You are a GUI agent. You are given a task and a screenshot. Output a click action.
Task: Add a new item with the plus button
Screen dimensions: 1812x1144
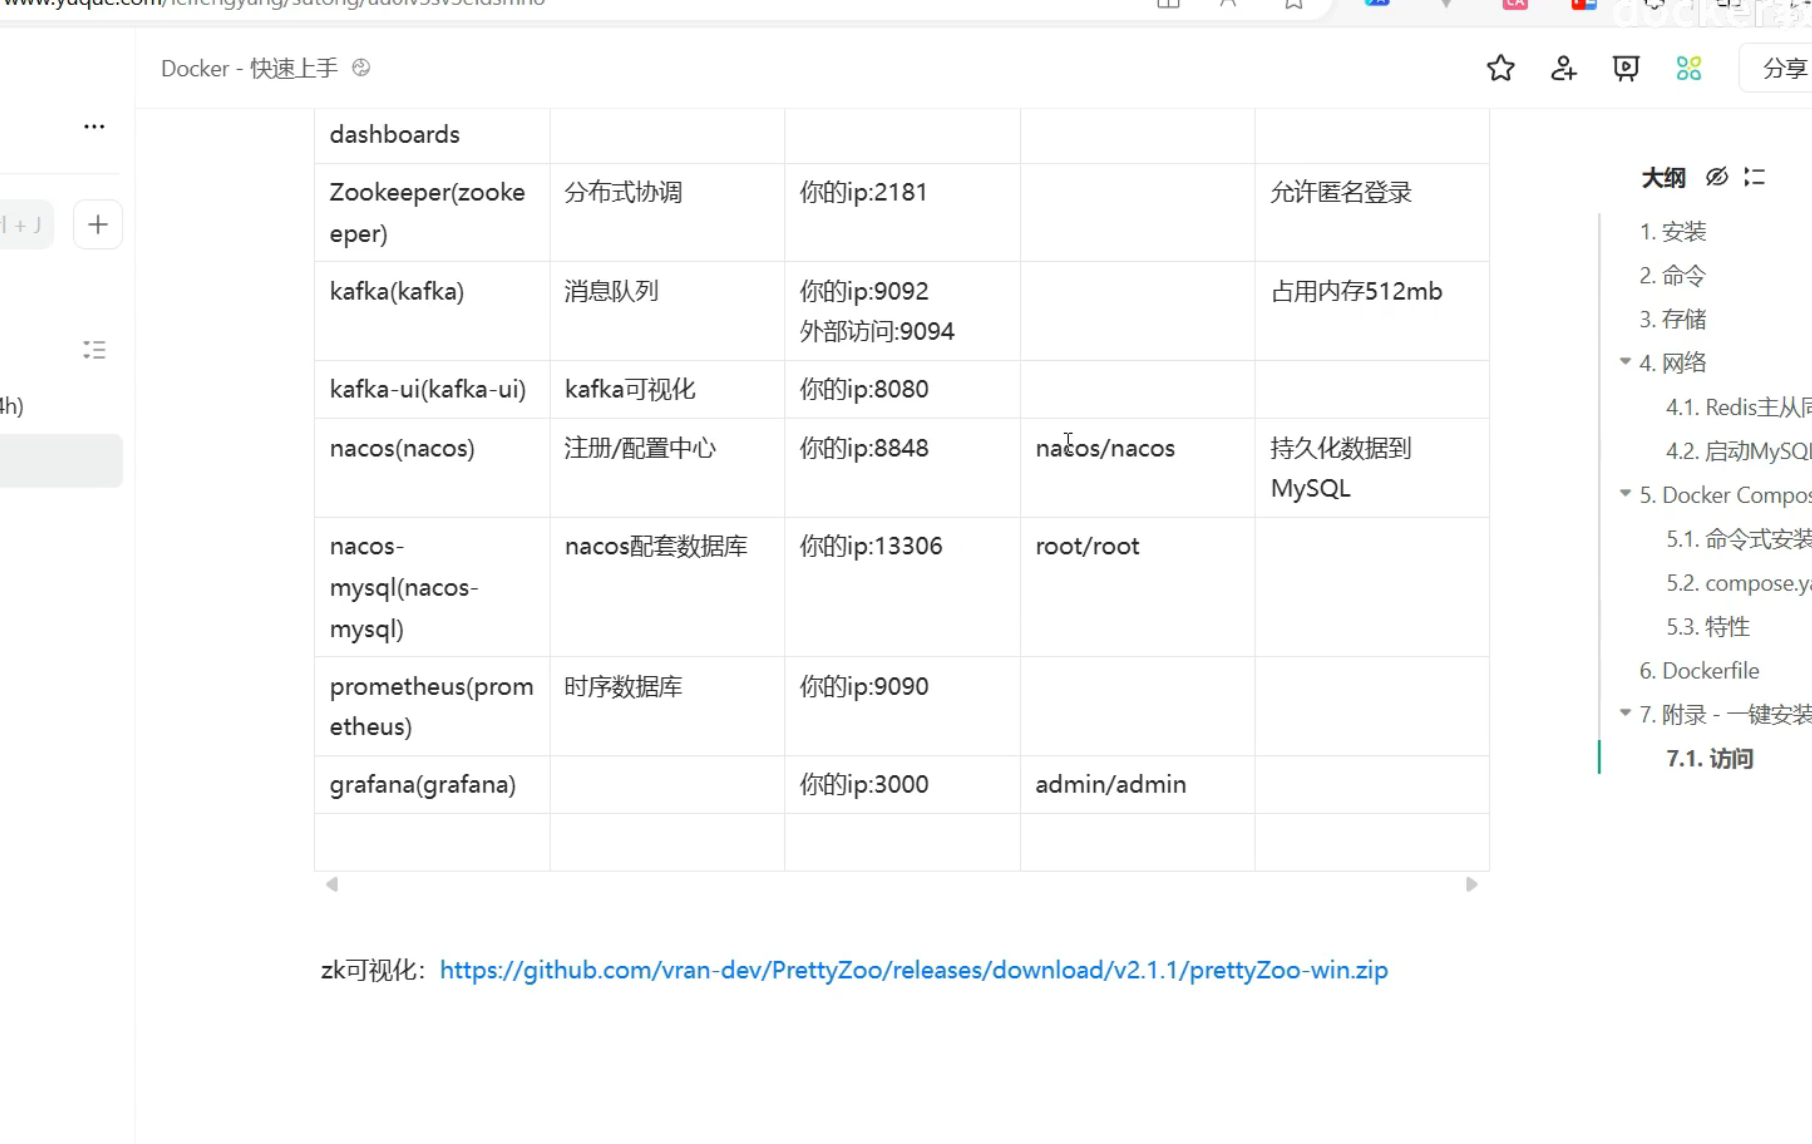pos(98,224)
